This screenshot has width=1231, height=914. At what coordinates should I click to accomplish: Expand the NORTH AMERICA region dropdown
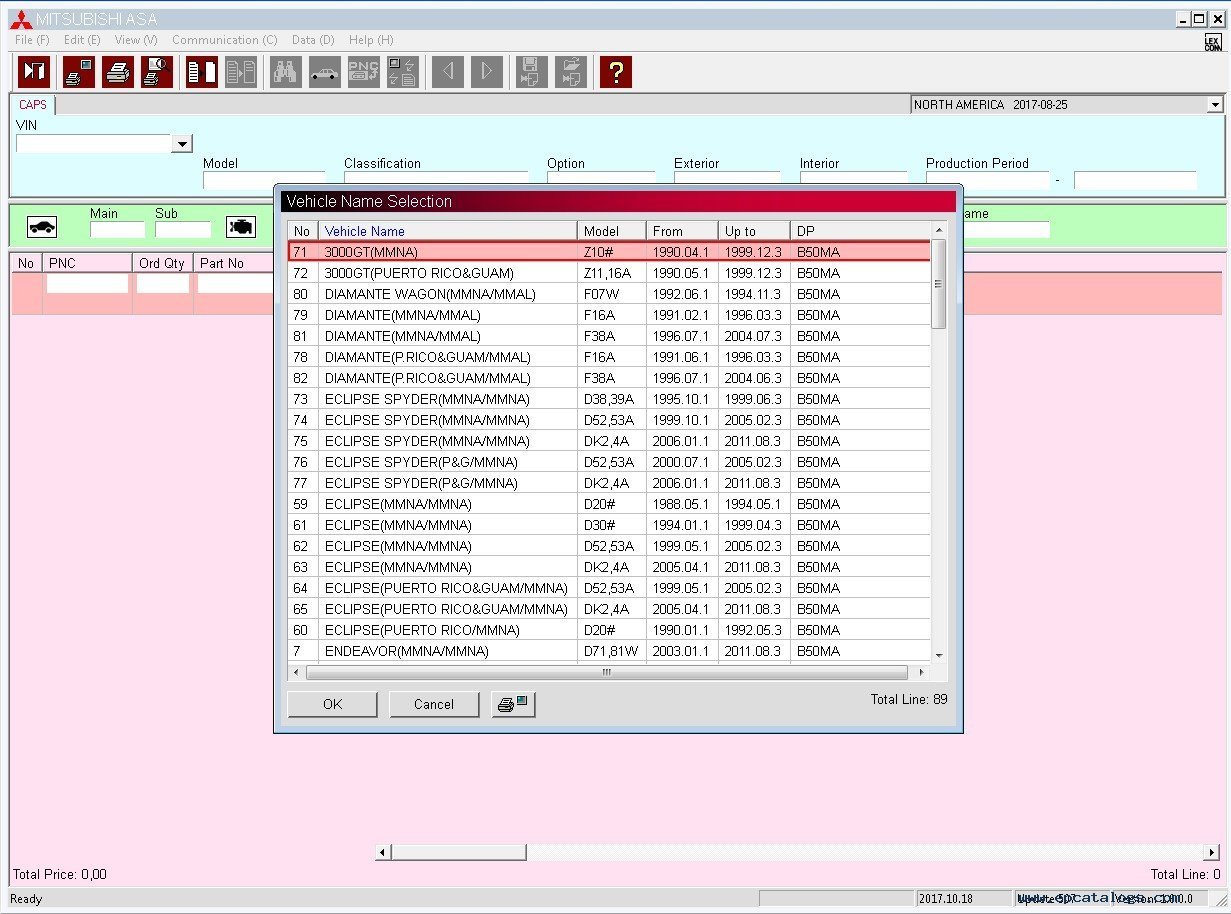tap(1215, 105)
